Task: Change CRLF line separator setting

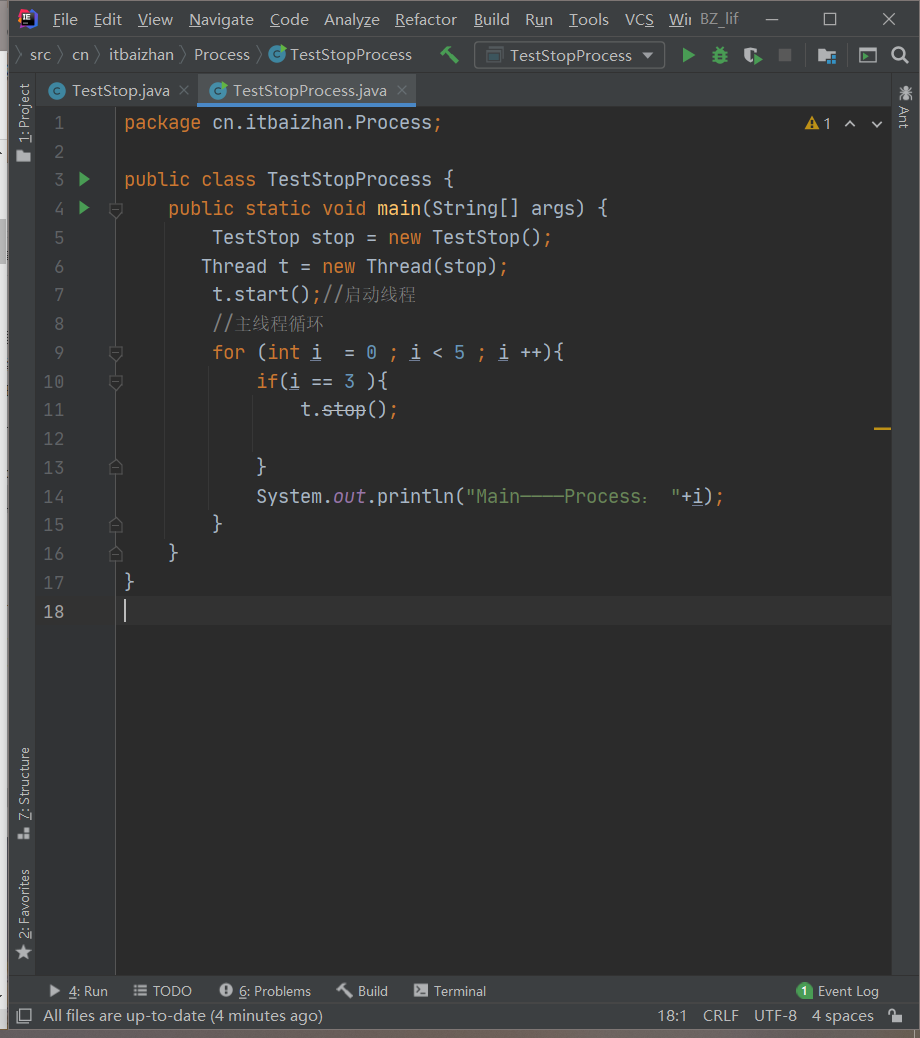Action: (x=721, y=1015)
